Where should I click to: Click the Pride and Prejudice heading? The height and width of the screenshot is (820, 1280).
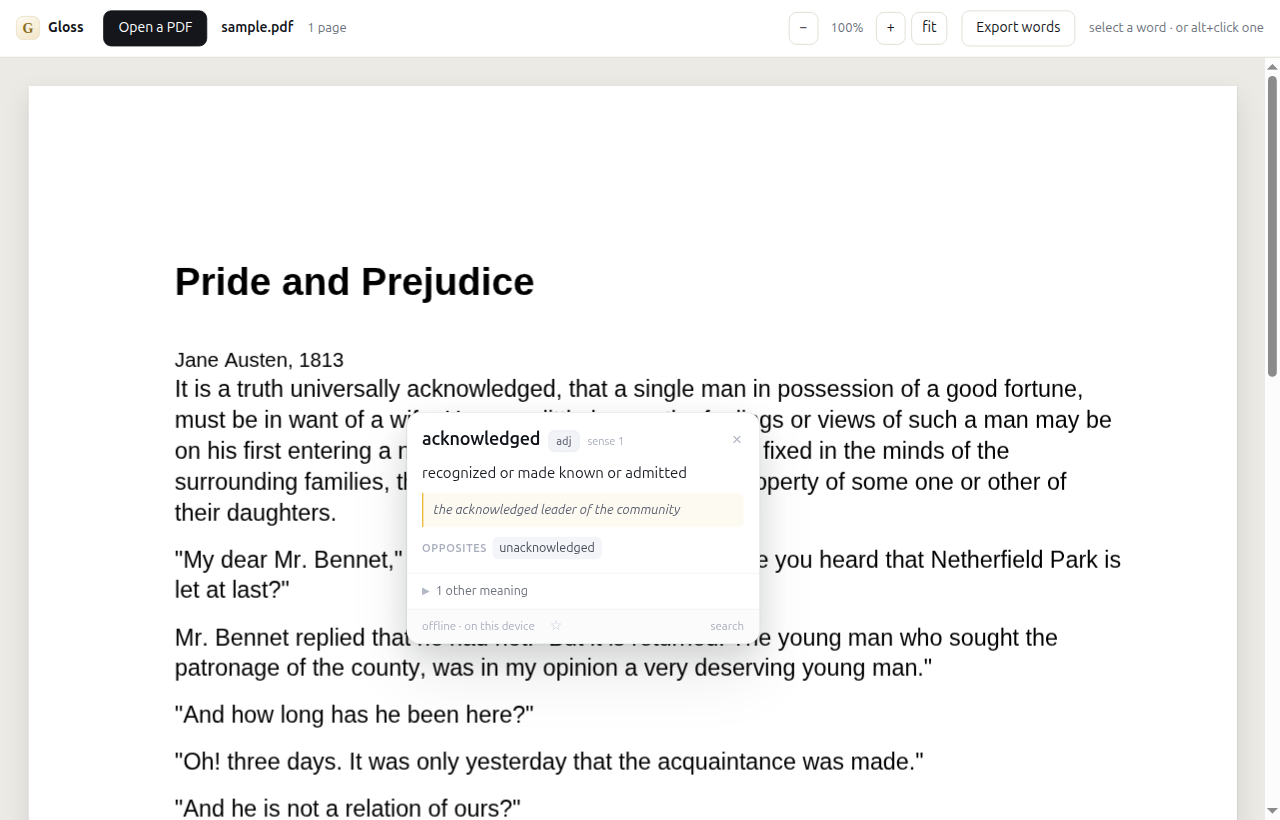355,282
